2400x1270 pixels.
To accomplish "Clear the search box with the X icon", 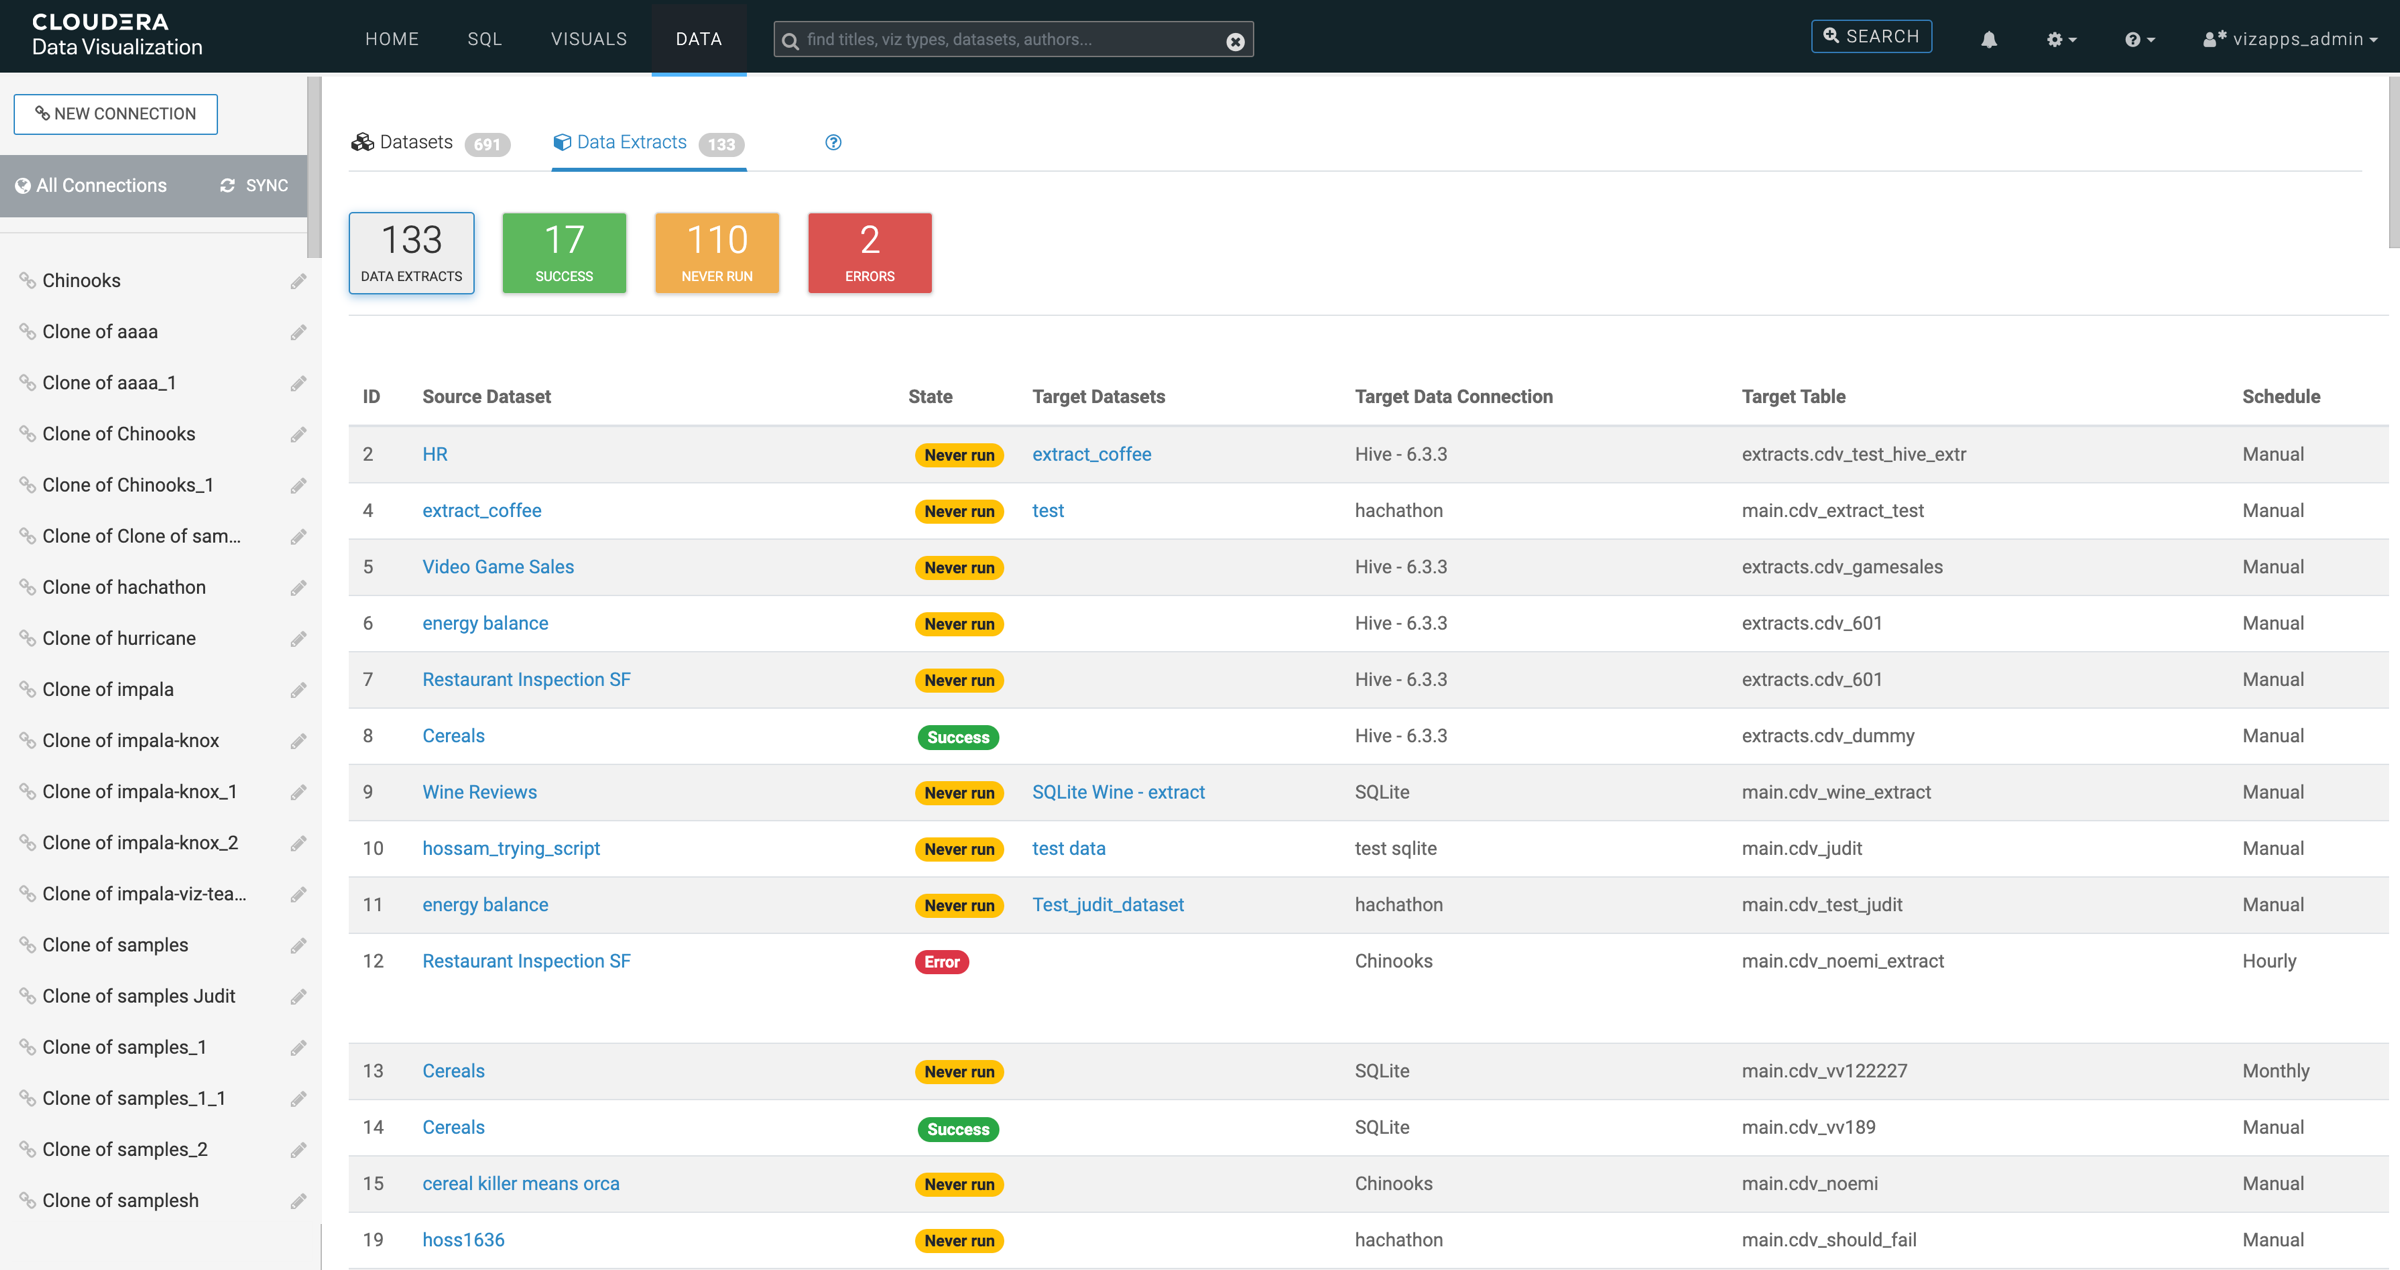I will click(x=1235, y=40).
